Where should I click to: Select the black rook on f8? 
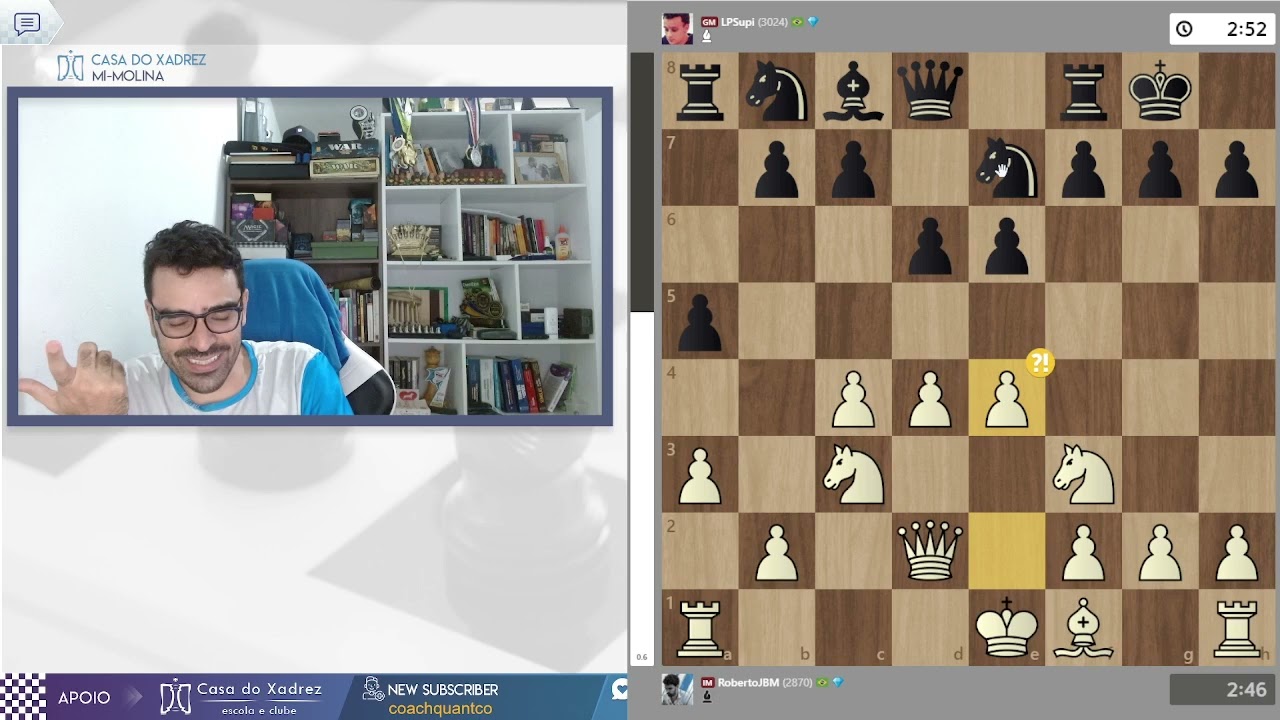pyautogui.click(x=1083, y=91)
